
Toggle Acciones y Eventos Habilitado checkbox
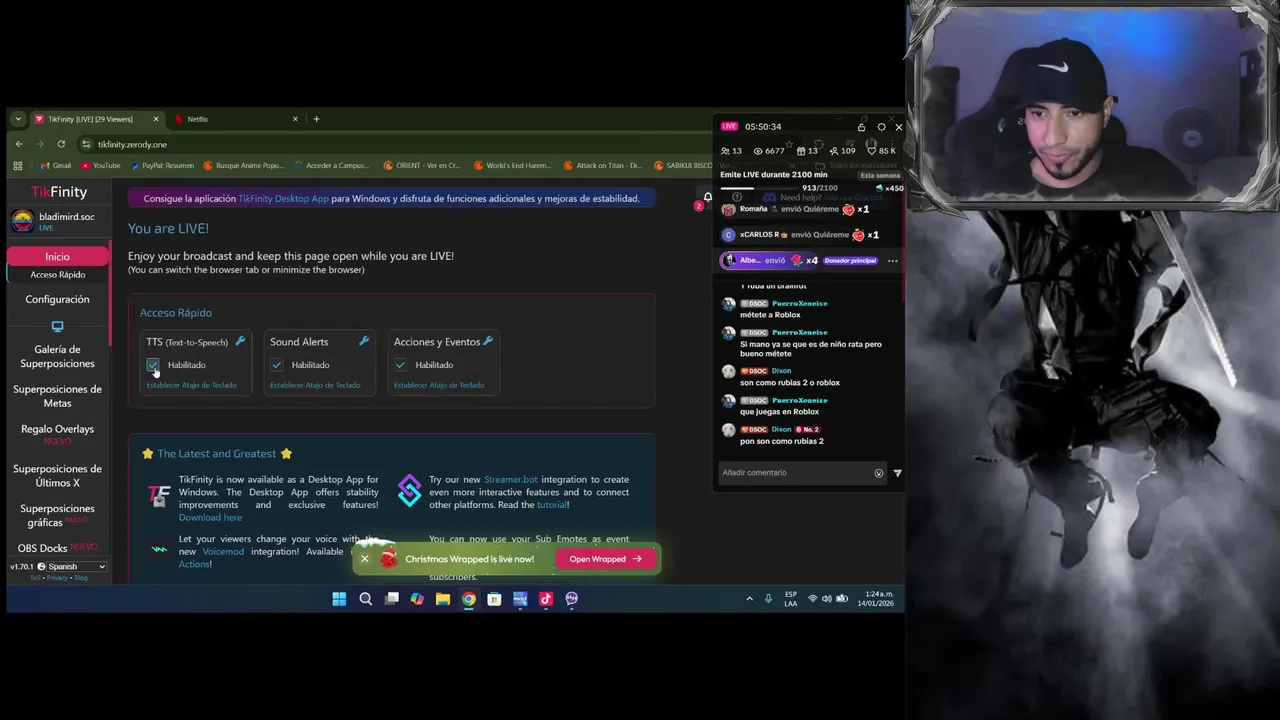tap(401, 365)
